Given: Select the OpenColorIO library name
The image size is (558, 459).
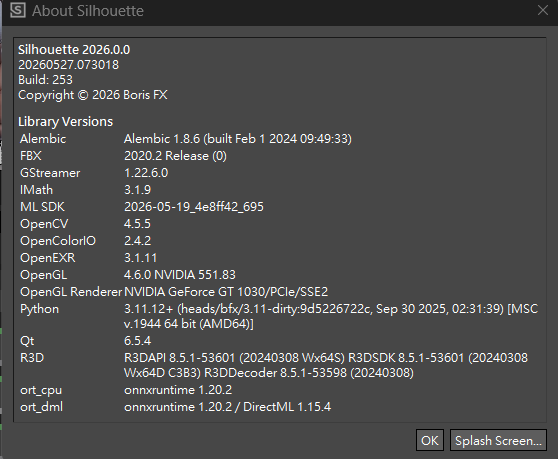Looking at the screenshot, I should tap(58, 241).
